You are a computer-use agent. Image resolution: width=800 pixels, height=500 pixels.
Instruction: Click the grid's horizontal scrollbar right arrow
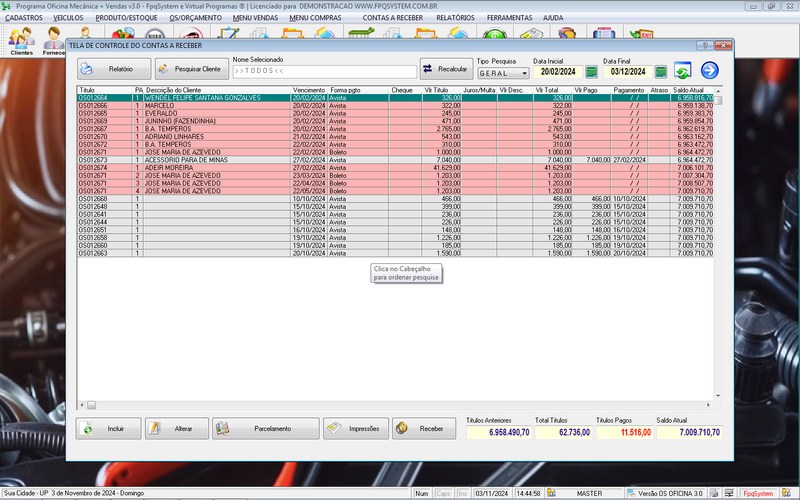coord(708,405)
